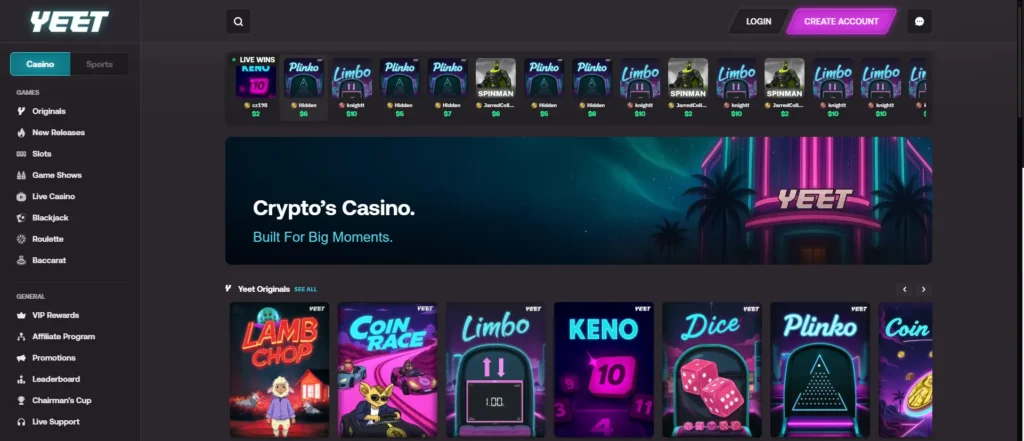Viewport: 1024px width, 441px height.
Task: Open Slots icon in sidebar
Action: (x=21, y=154)
